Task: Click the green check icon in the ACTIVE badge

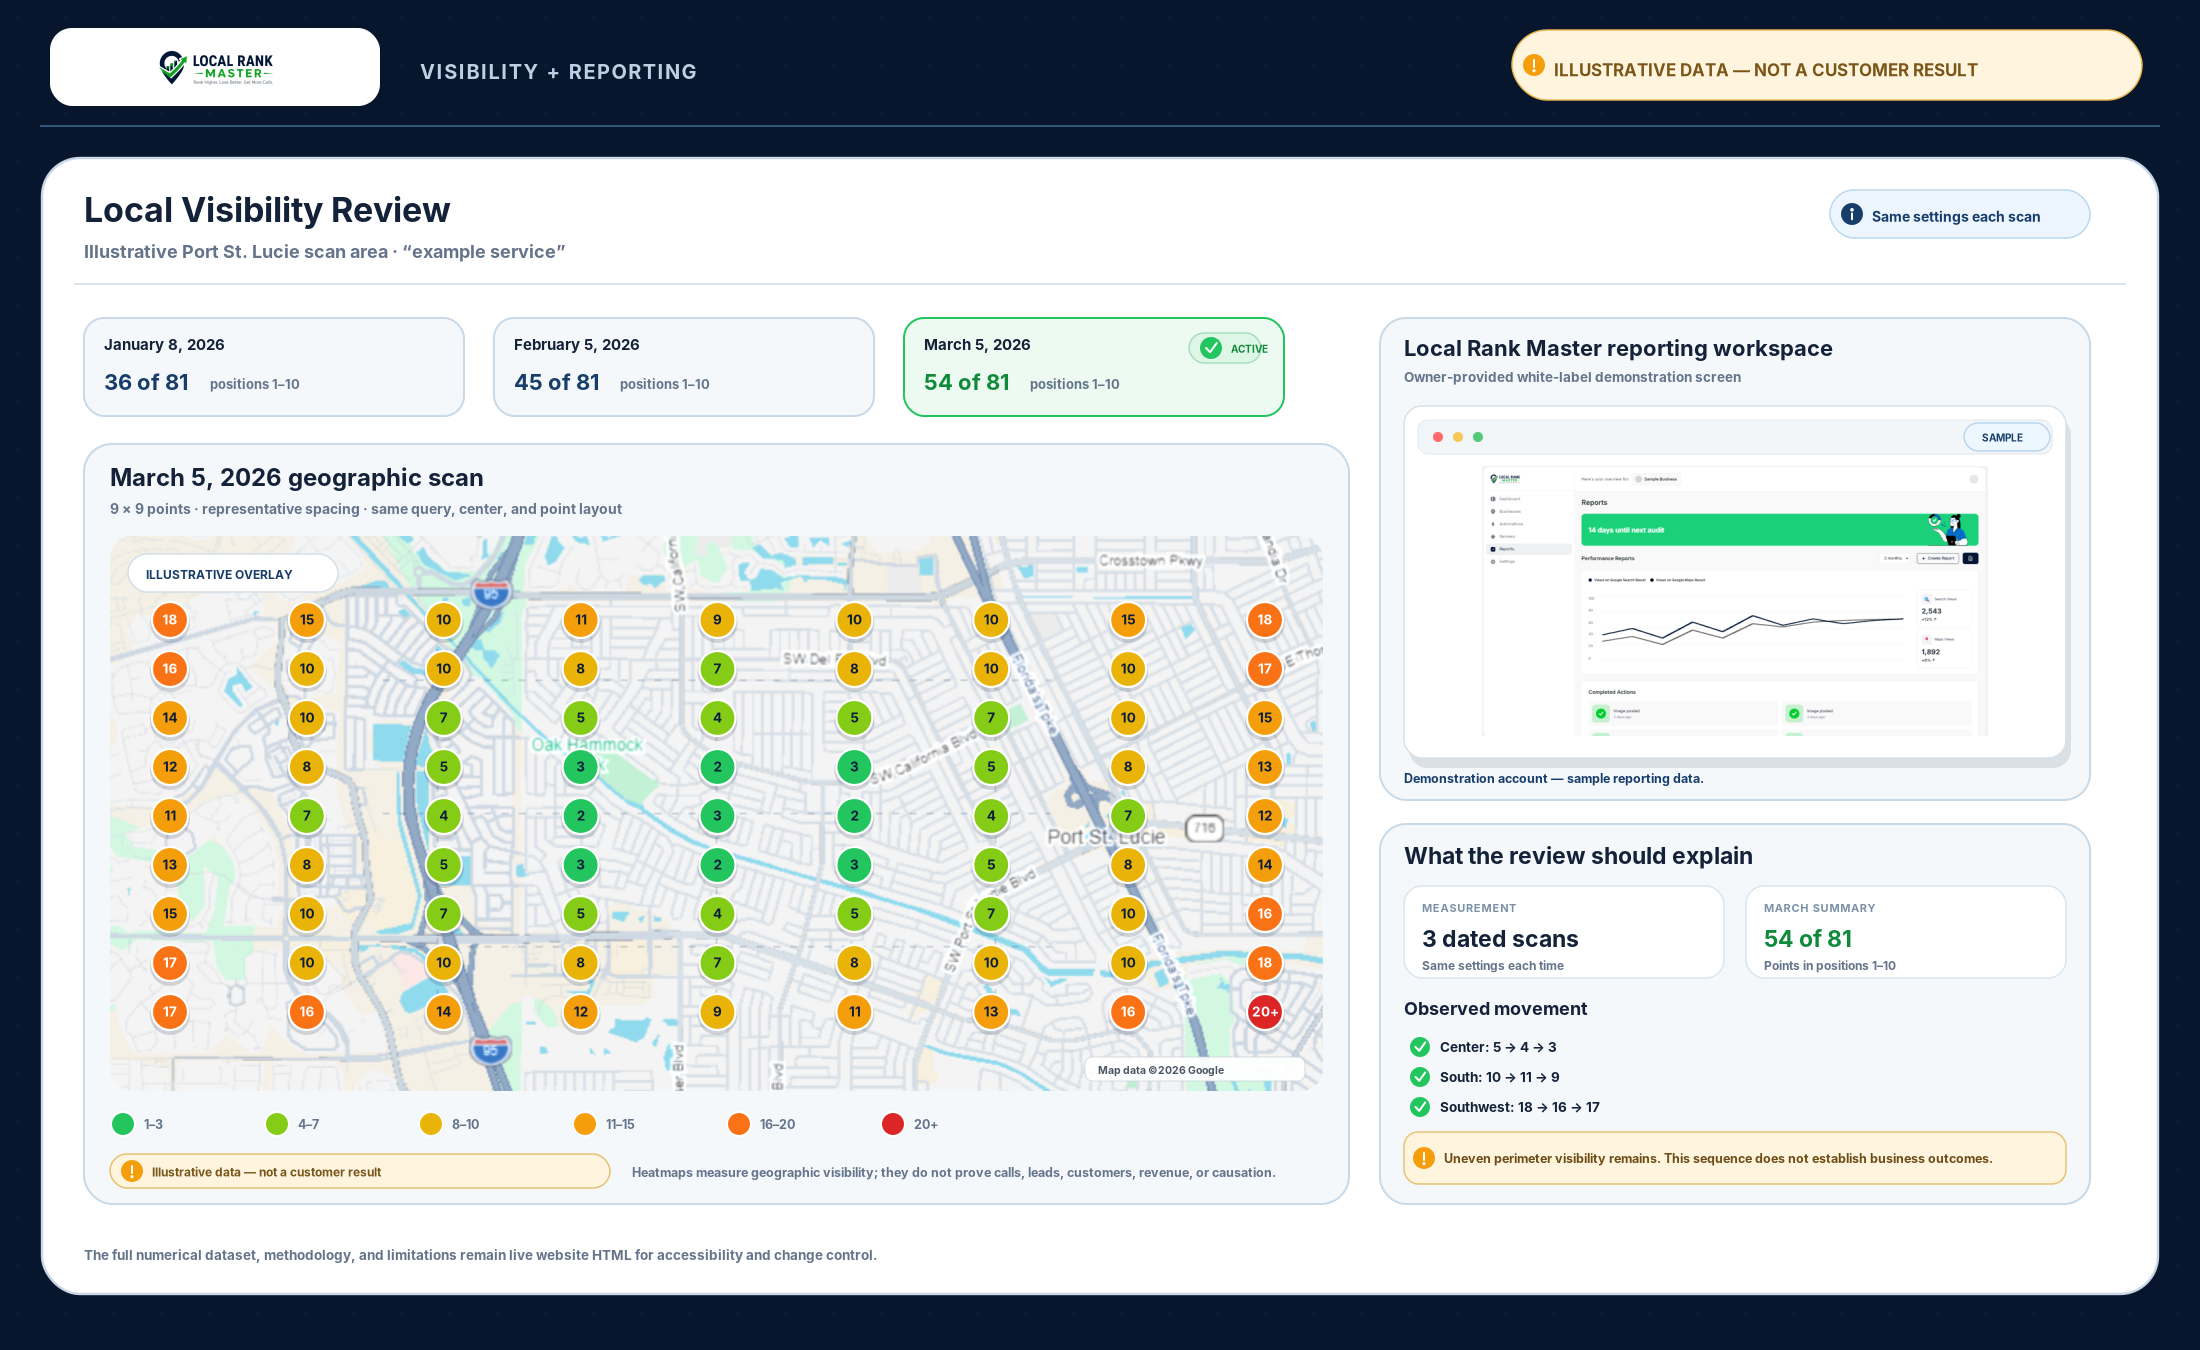Action: (x=1210, y=347)
